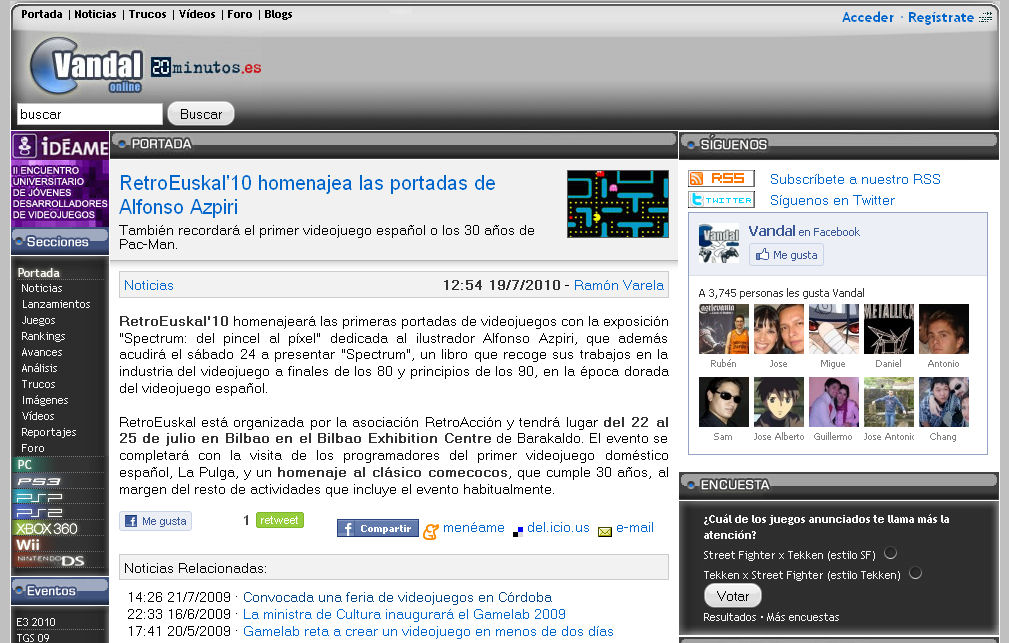This screenshot has height=643, width=1009.
Task: Open the 20minutos.es logo
Action: [x=206, y=67]
